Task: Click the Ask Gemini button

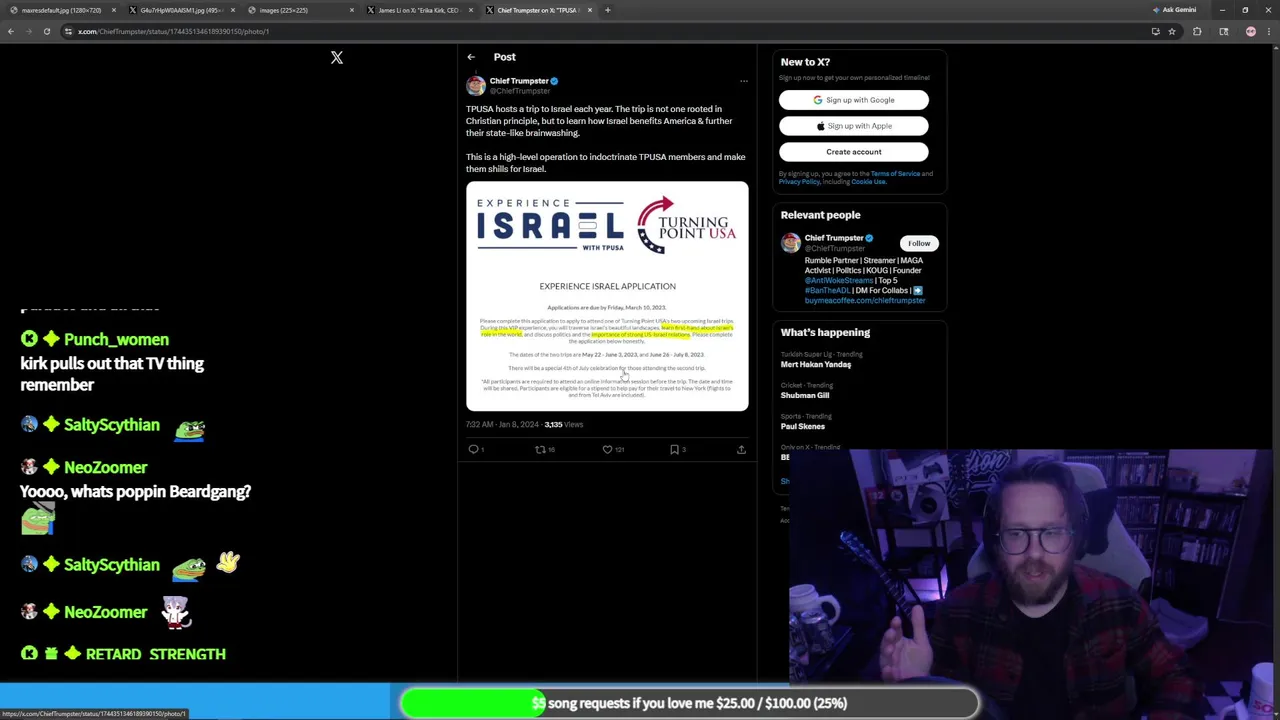Action: (x=1175, y=10)
